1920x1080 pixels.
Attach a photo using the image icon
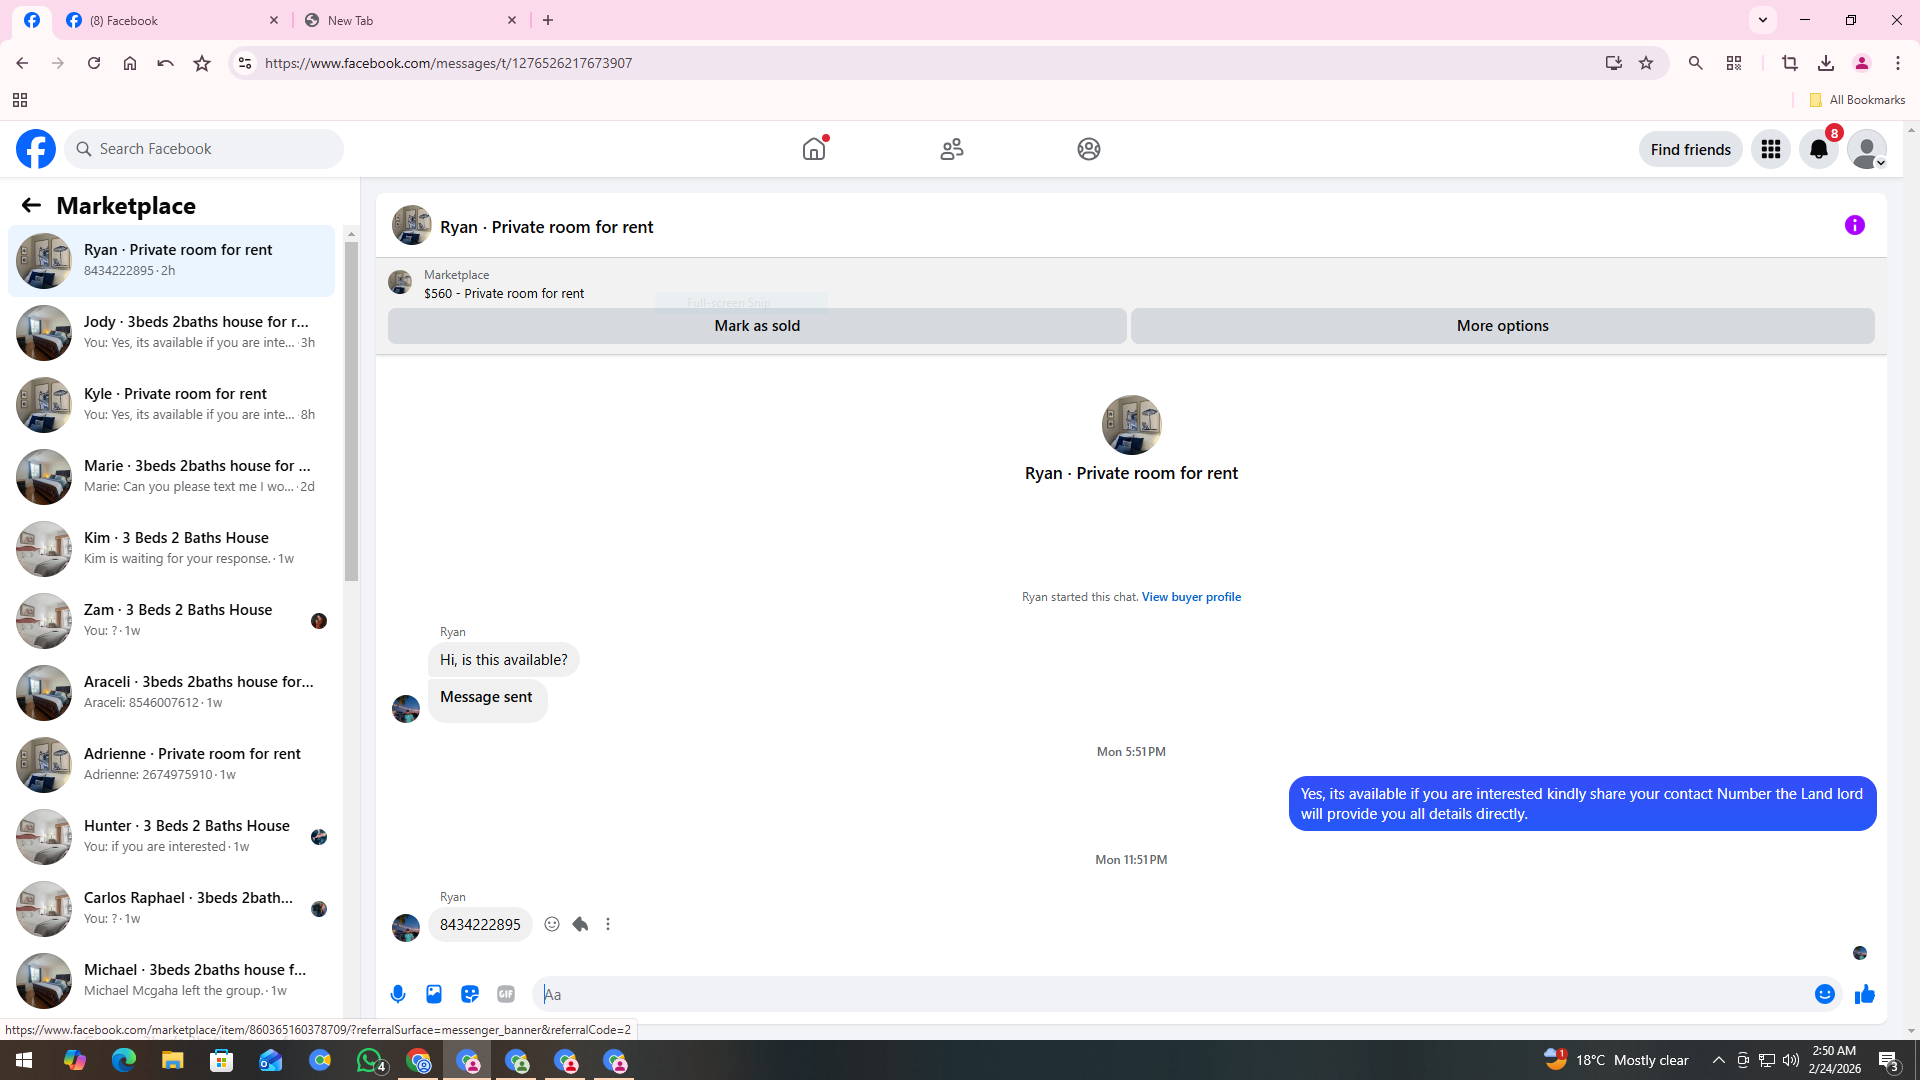434,994
